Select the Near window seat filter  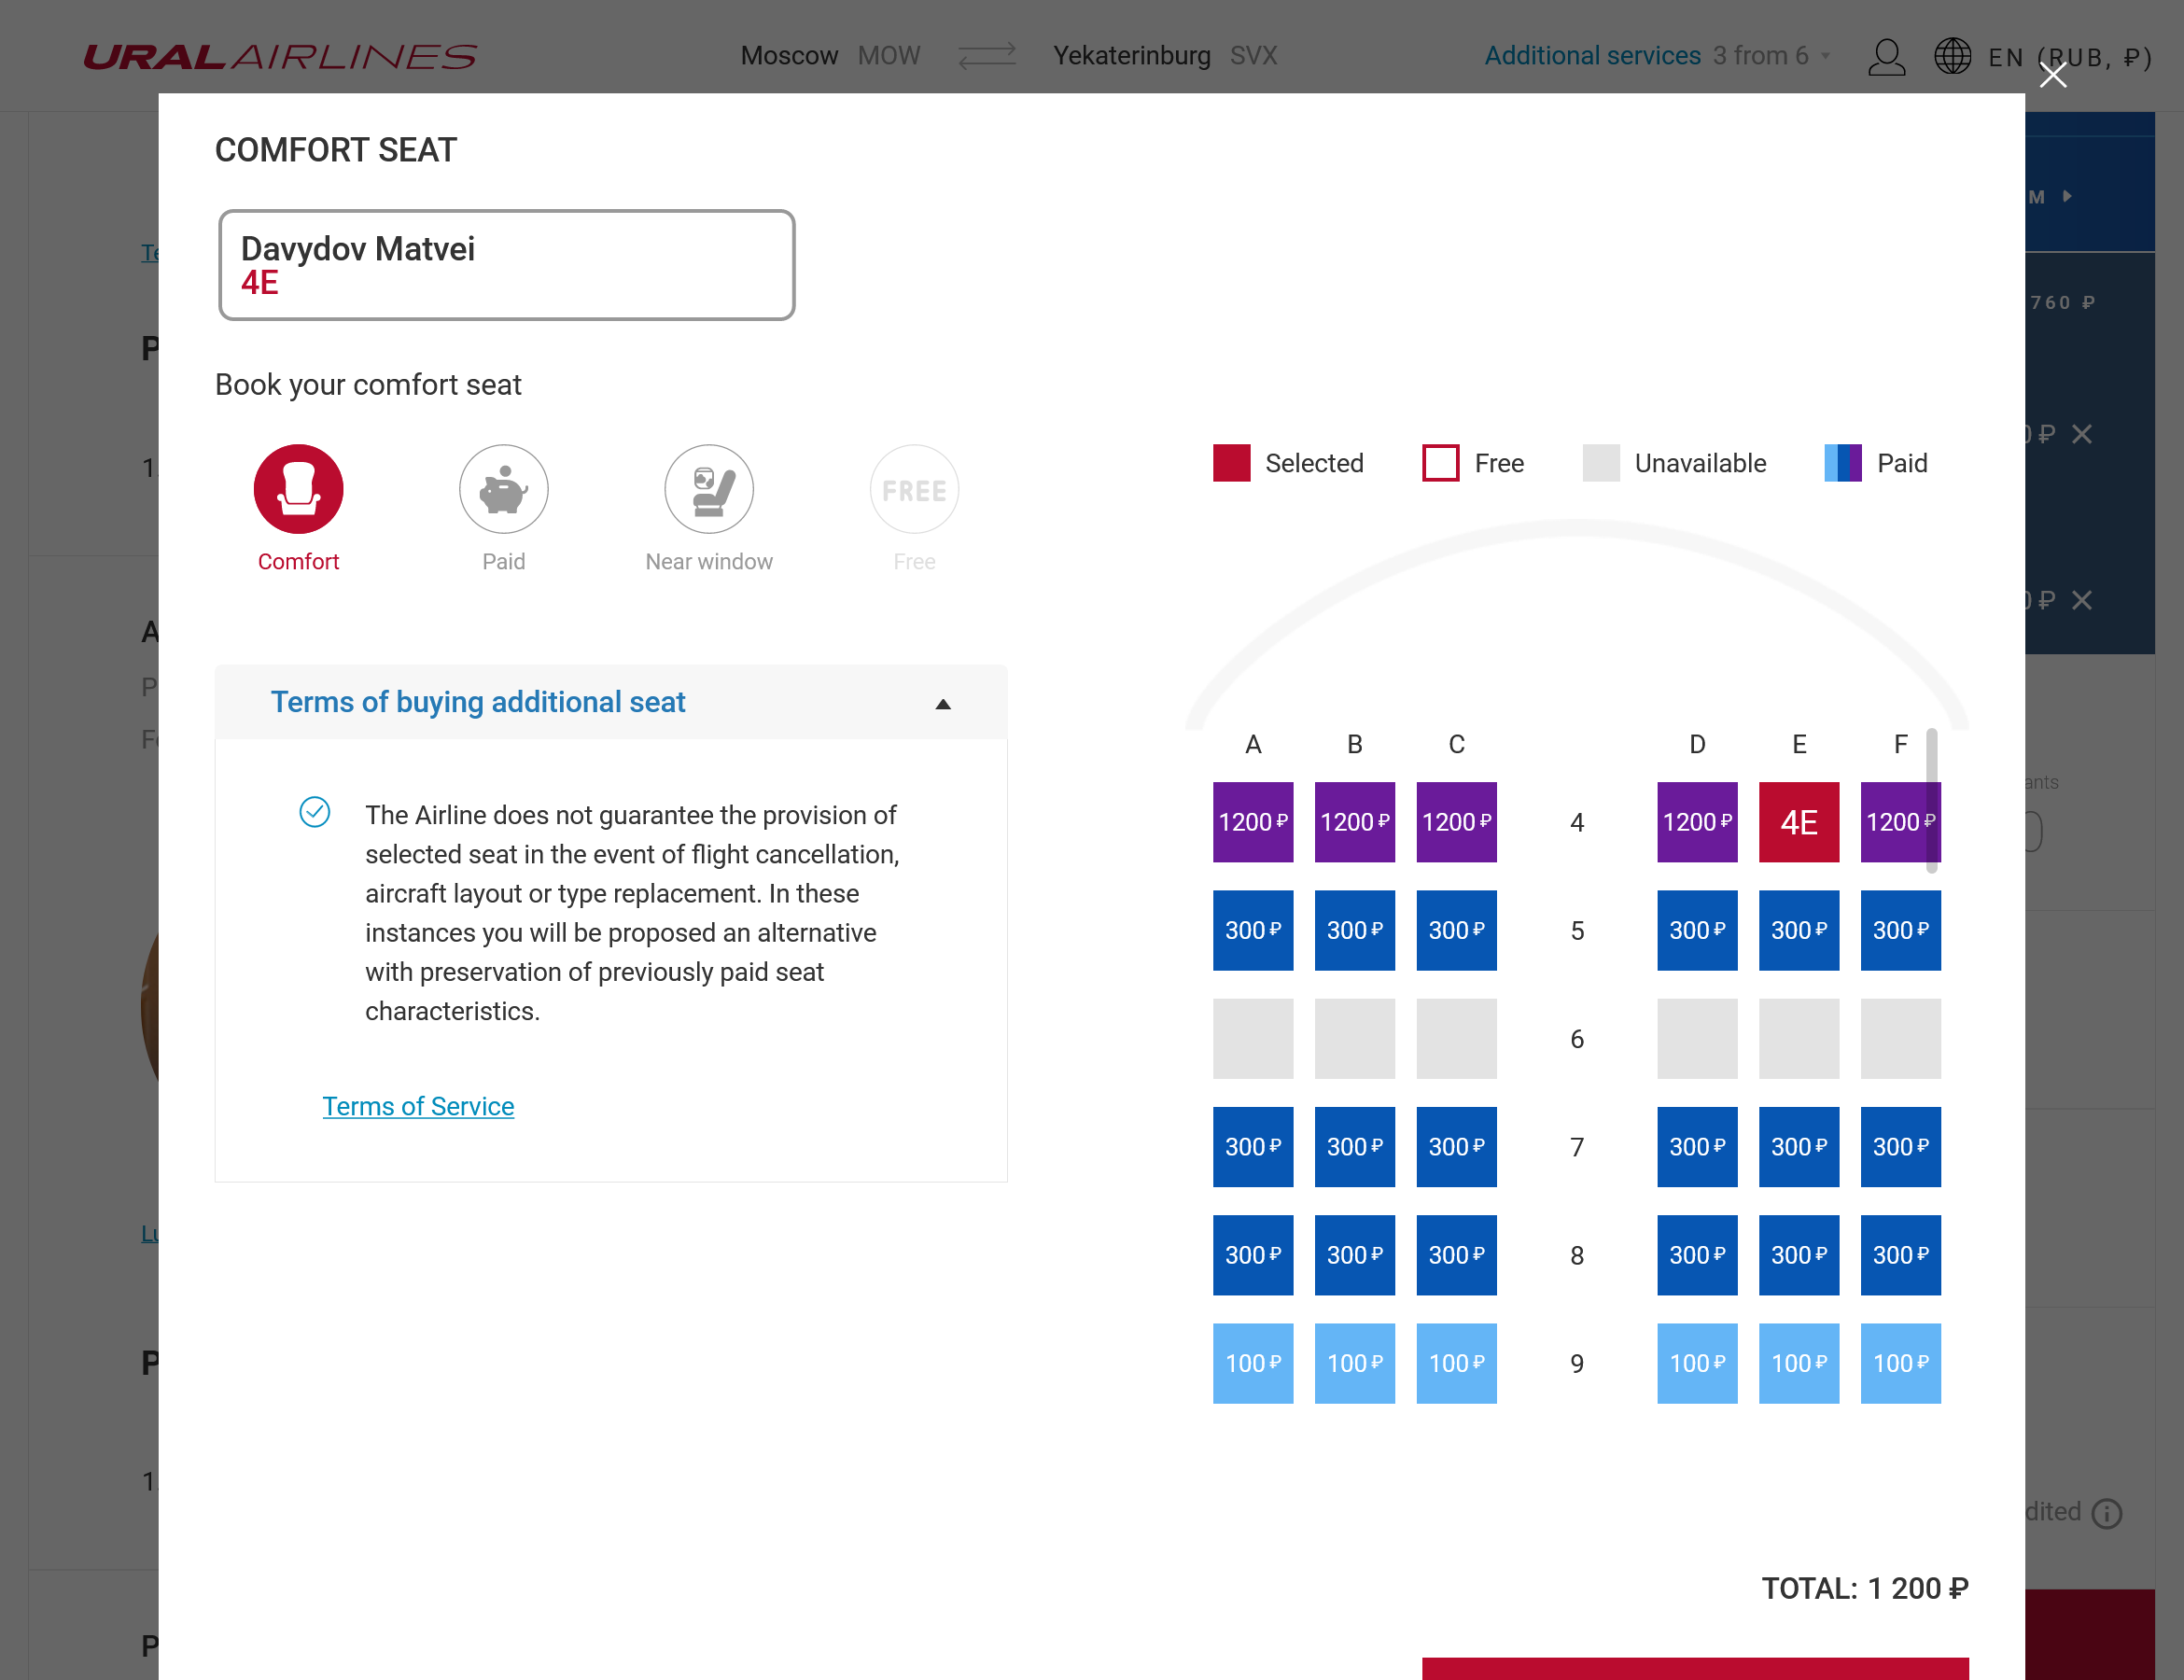[x=709, y=489]
